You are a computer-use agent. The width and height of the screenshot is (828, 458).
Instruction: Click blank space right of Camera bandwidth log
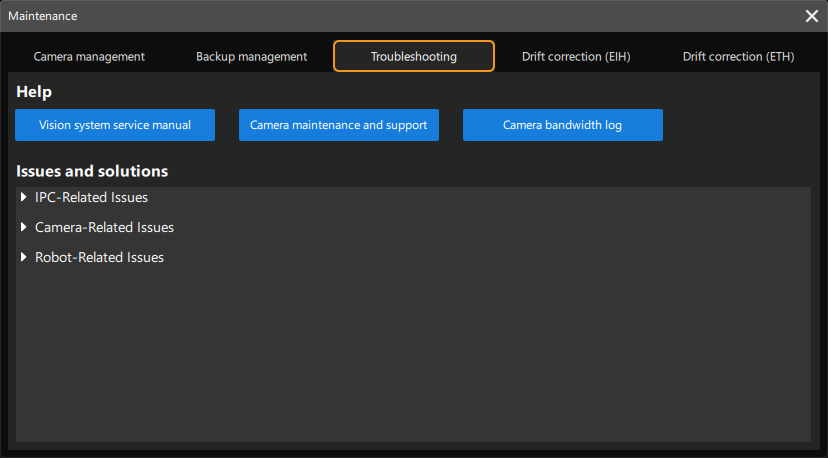tap(740, 125)
